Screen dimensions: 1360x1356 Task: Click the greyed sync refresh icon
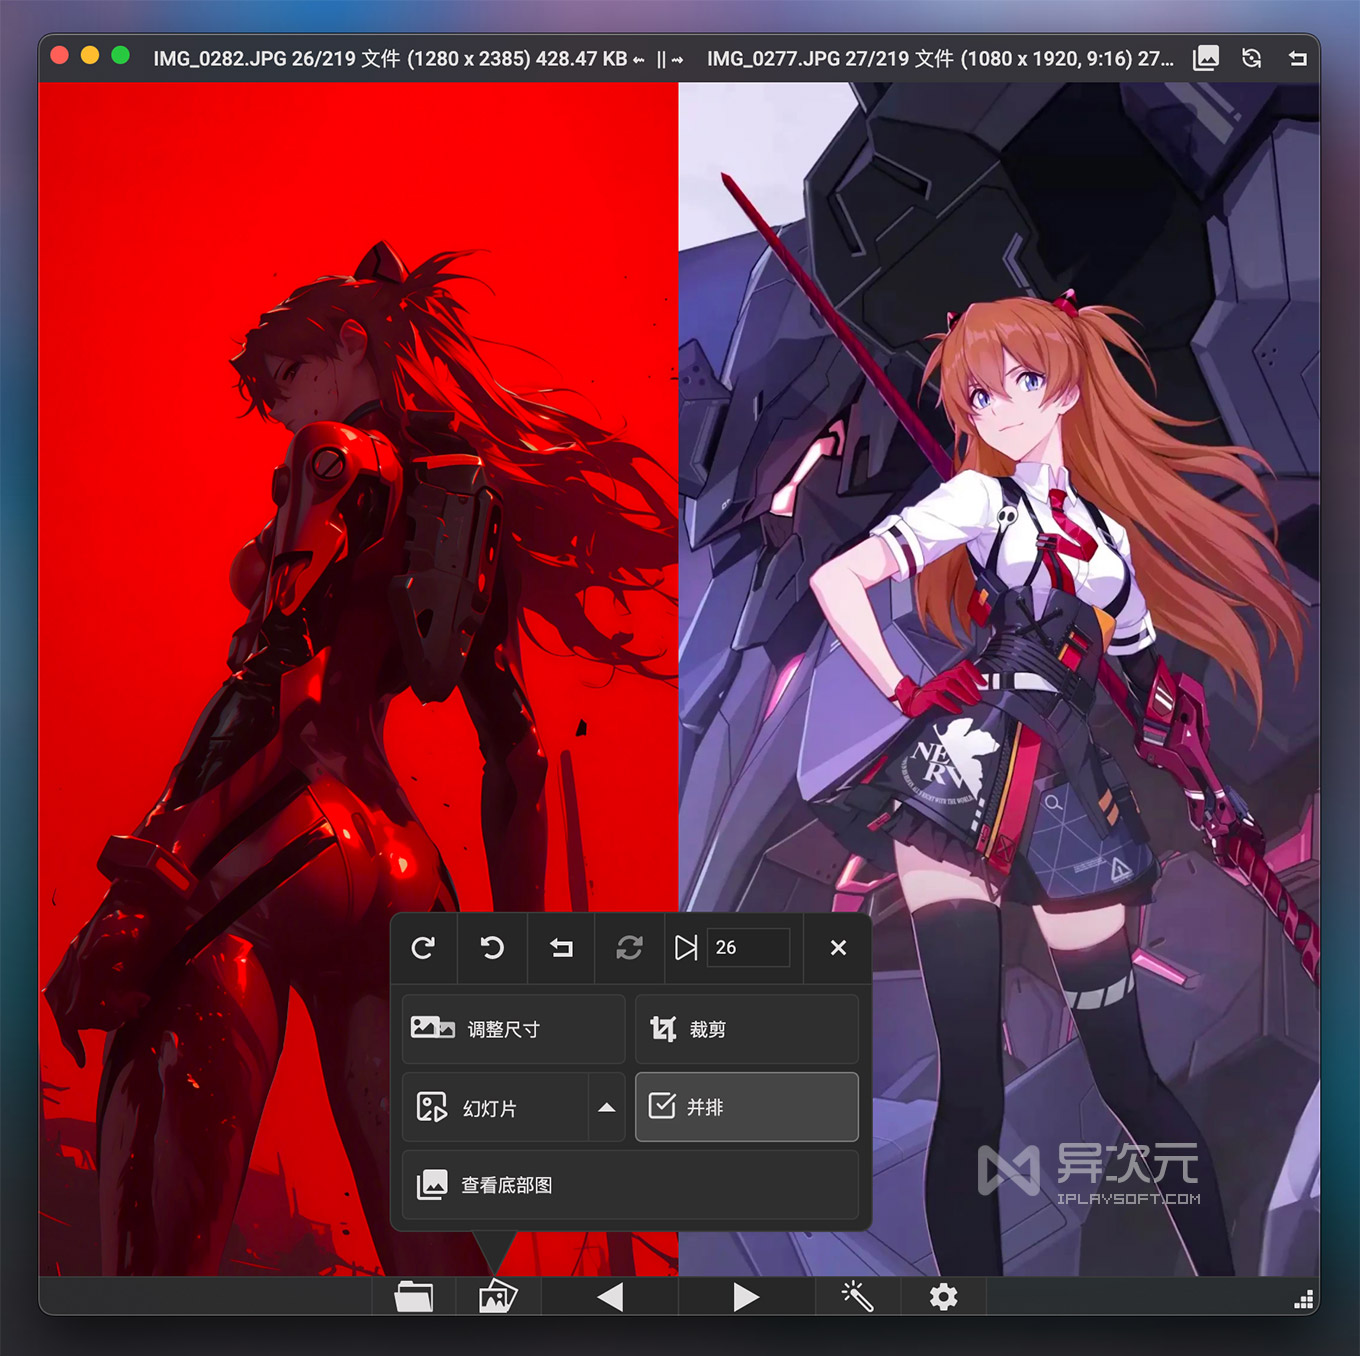click(x=629, y=947)
